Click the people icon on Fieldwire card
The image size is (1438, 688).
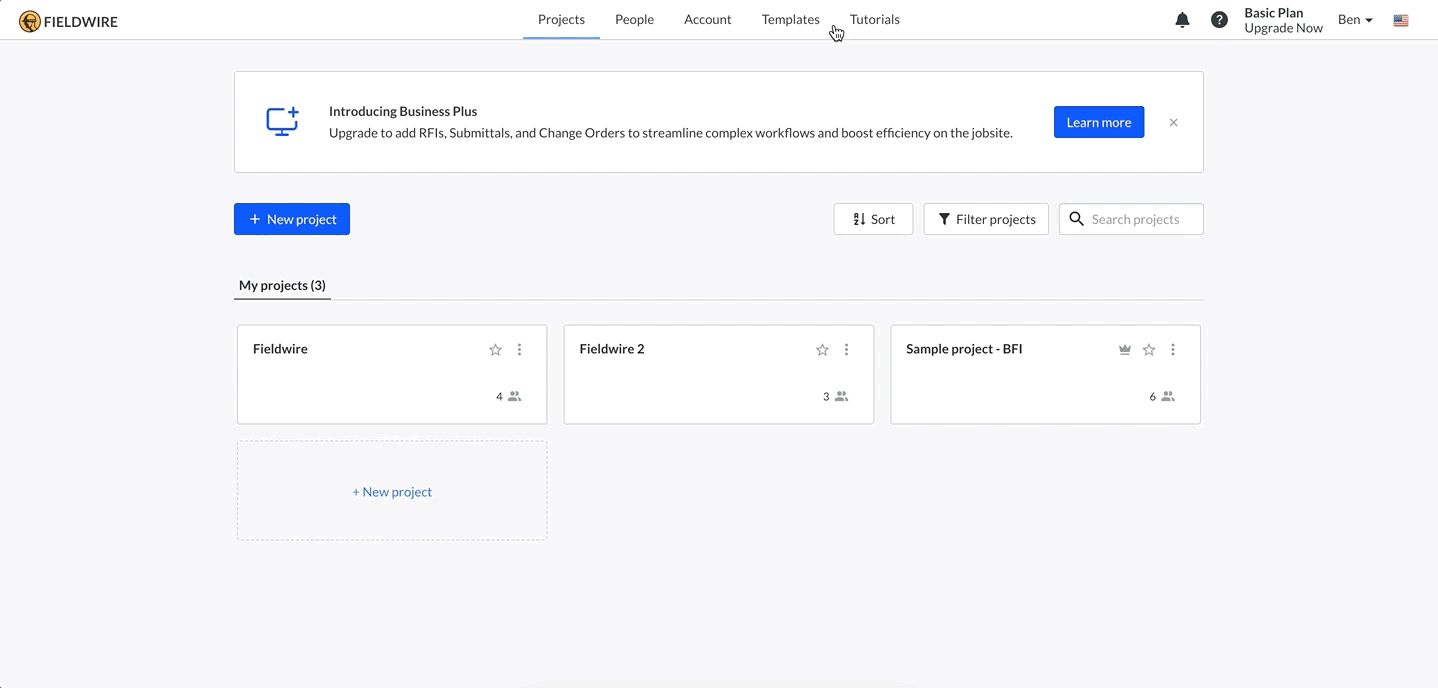(514, 397)
